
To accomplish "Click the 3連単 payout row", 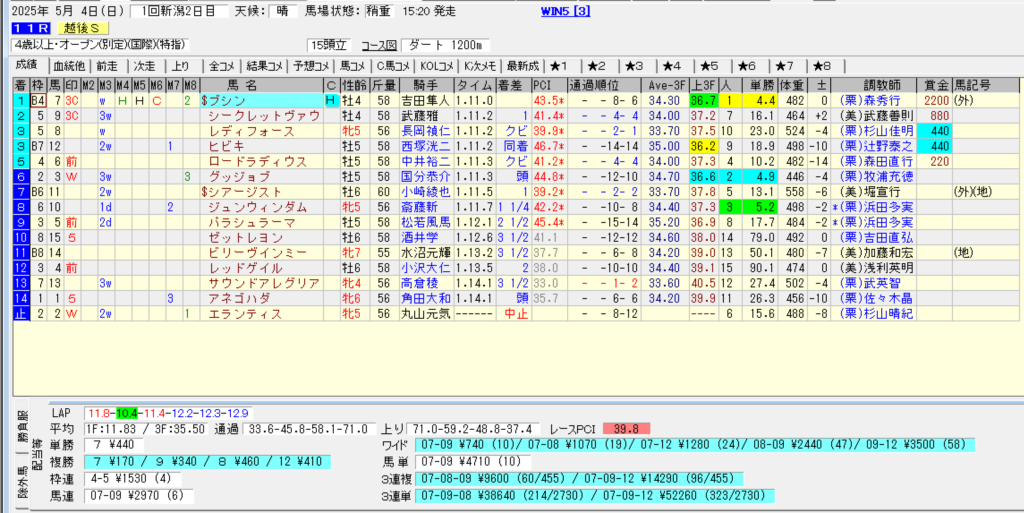I will (597, 496).
